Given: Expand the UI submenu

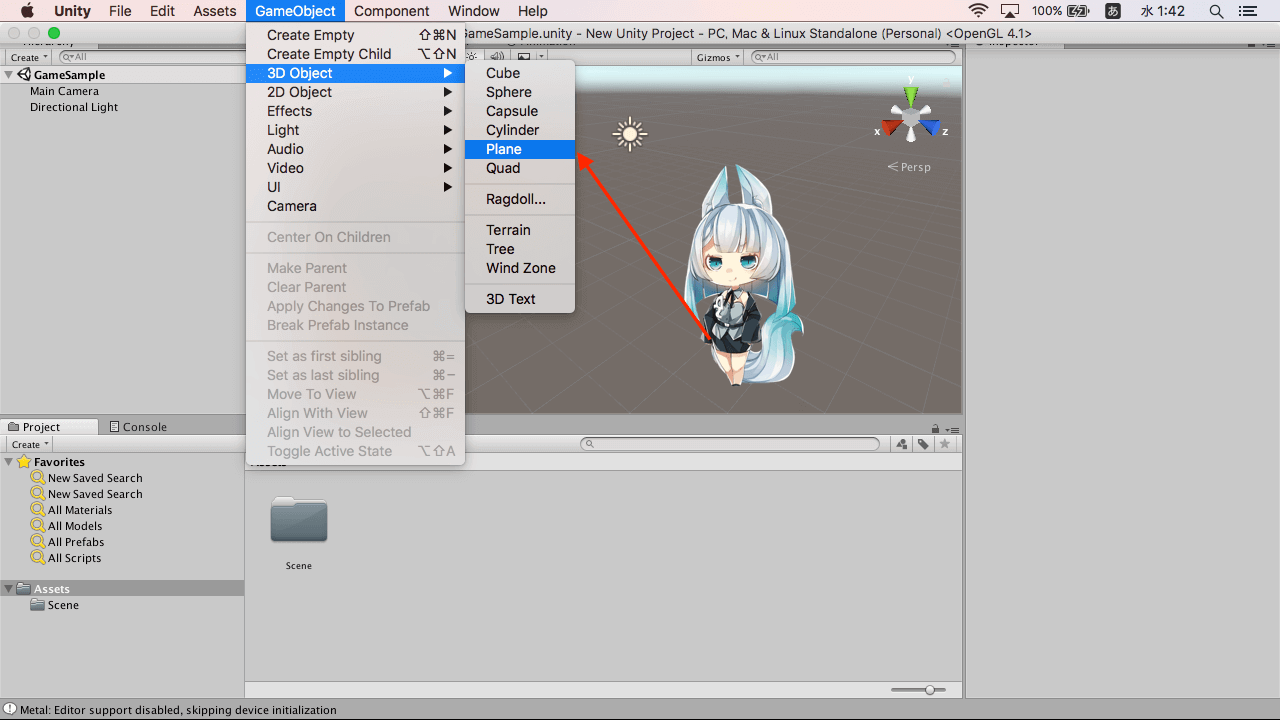Looking at the screenshot, I should coord(355,187).
